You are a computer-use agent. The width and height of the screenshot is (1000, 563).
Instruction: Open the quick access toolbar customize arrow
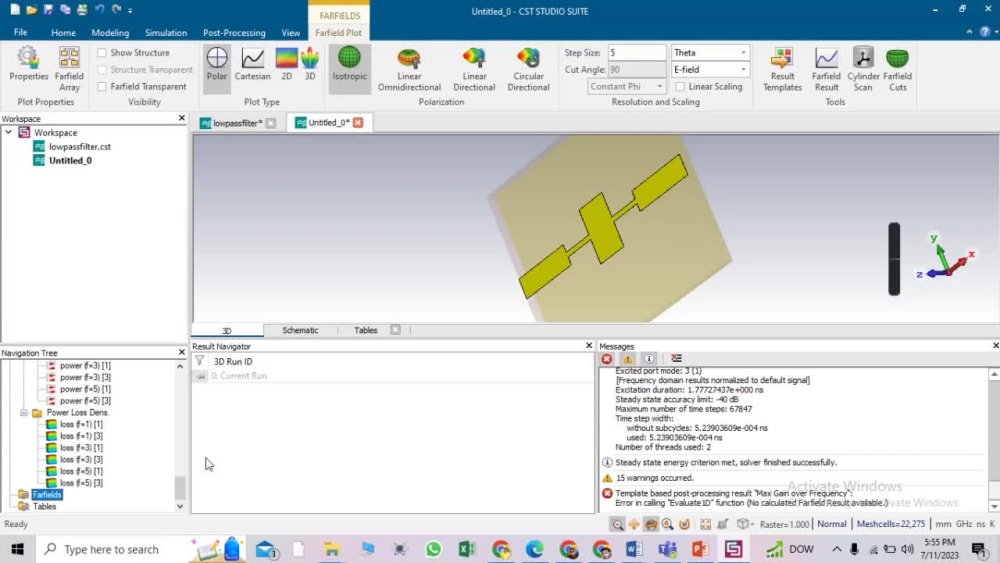coord(130,10)
